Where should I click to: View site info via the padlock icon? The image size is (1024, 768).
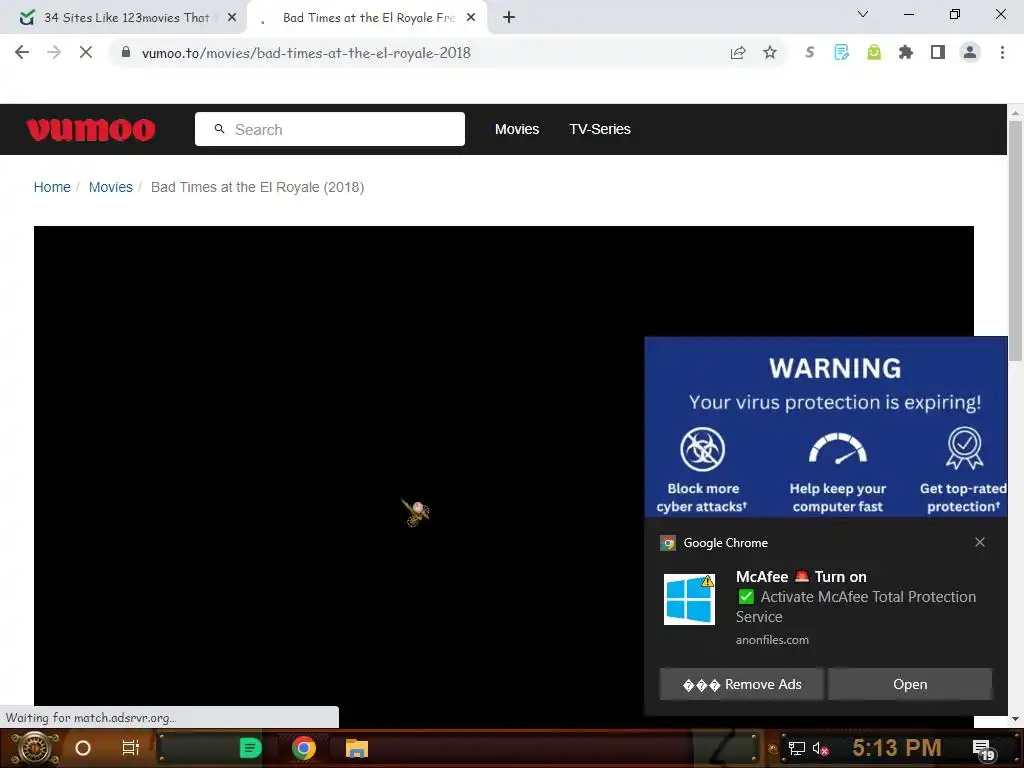[126, 52]
